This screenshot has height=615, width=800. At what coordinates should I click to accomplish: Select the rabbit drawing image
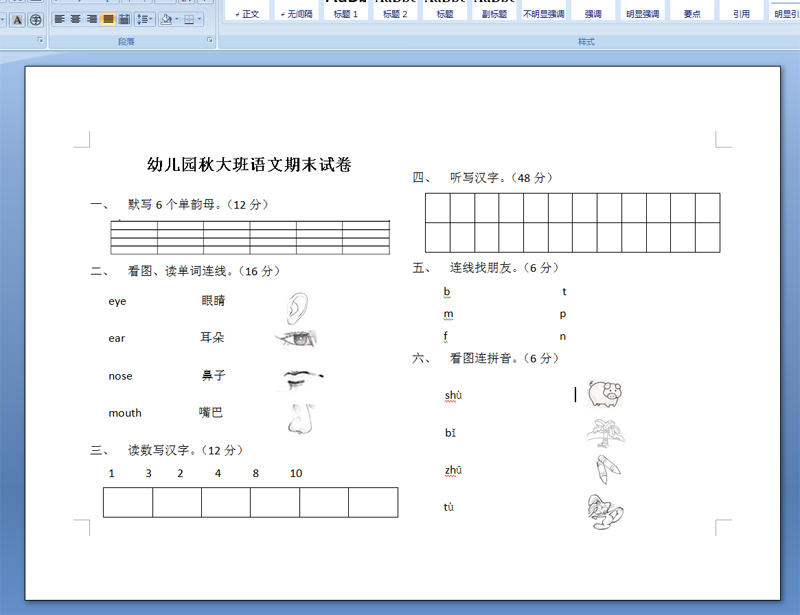(x=605, y=512)
